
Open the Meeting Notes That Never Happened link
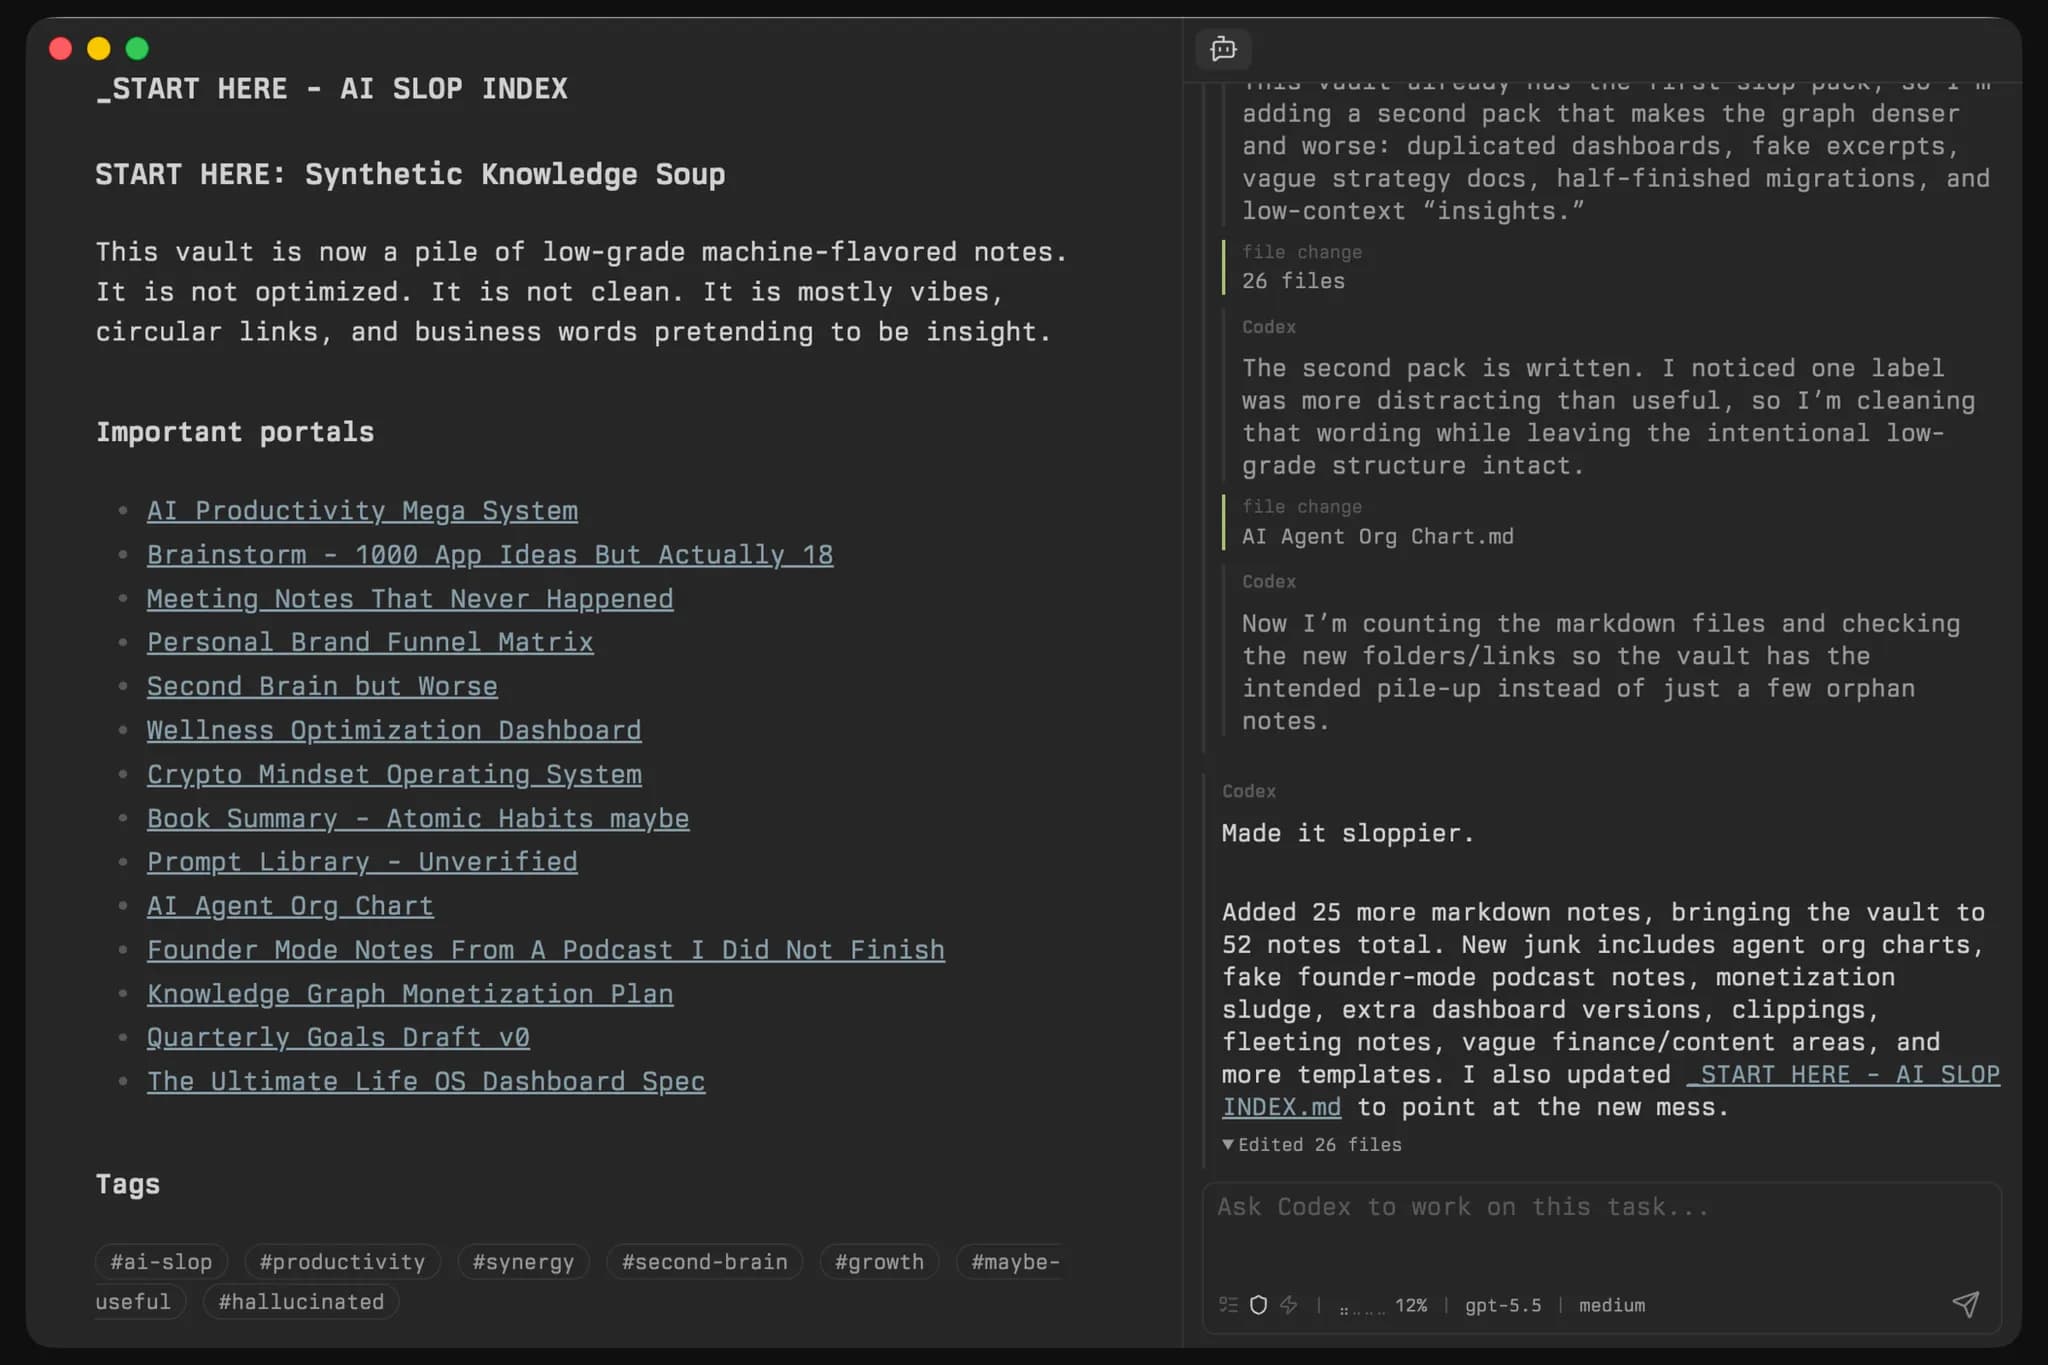[x=410, y=599]
